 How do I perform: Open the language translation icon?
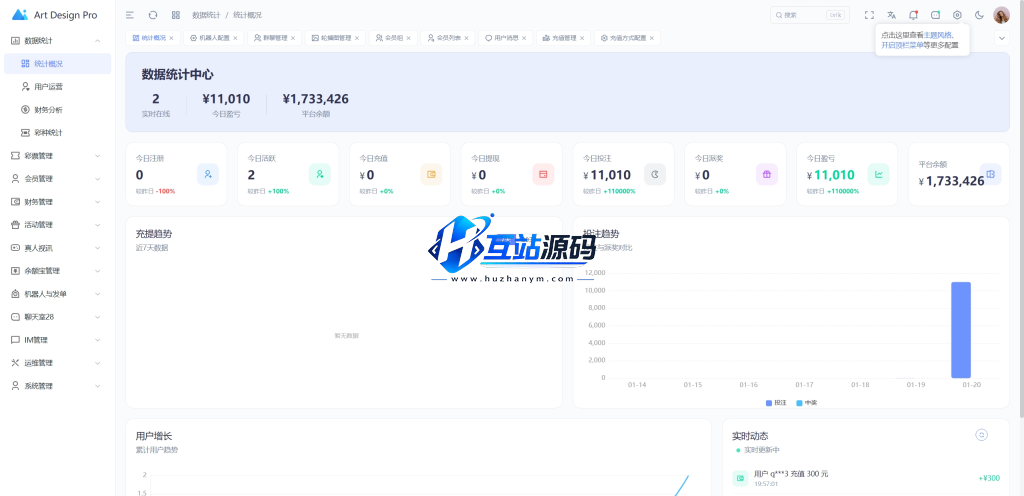[891, 15]
